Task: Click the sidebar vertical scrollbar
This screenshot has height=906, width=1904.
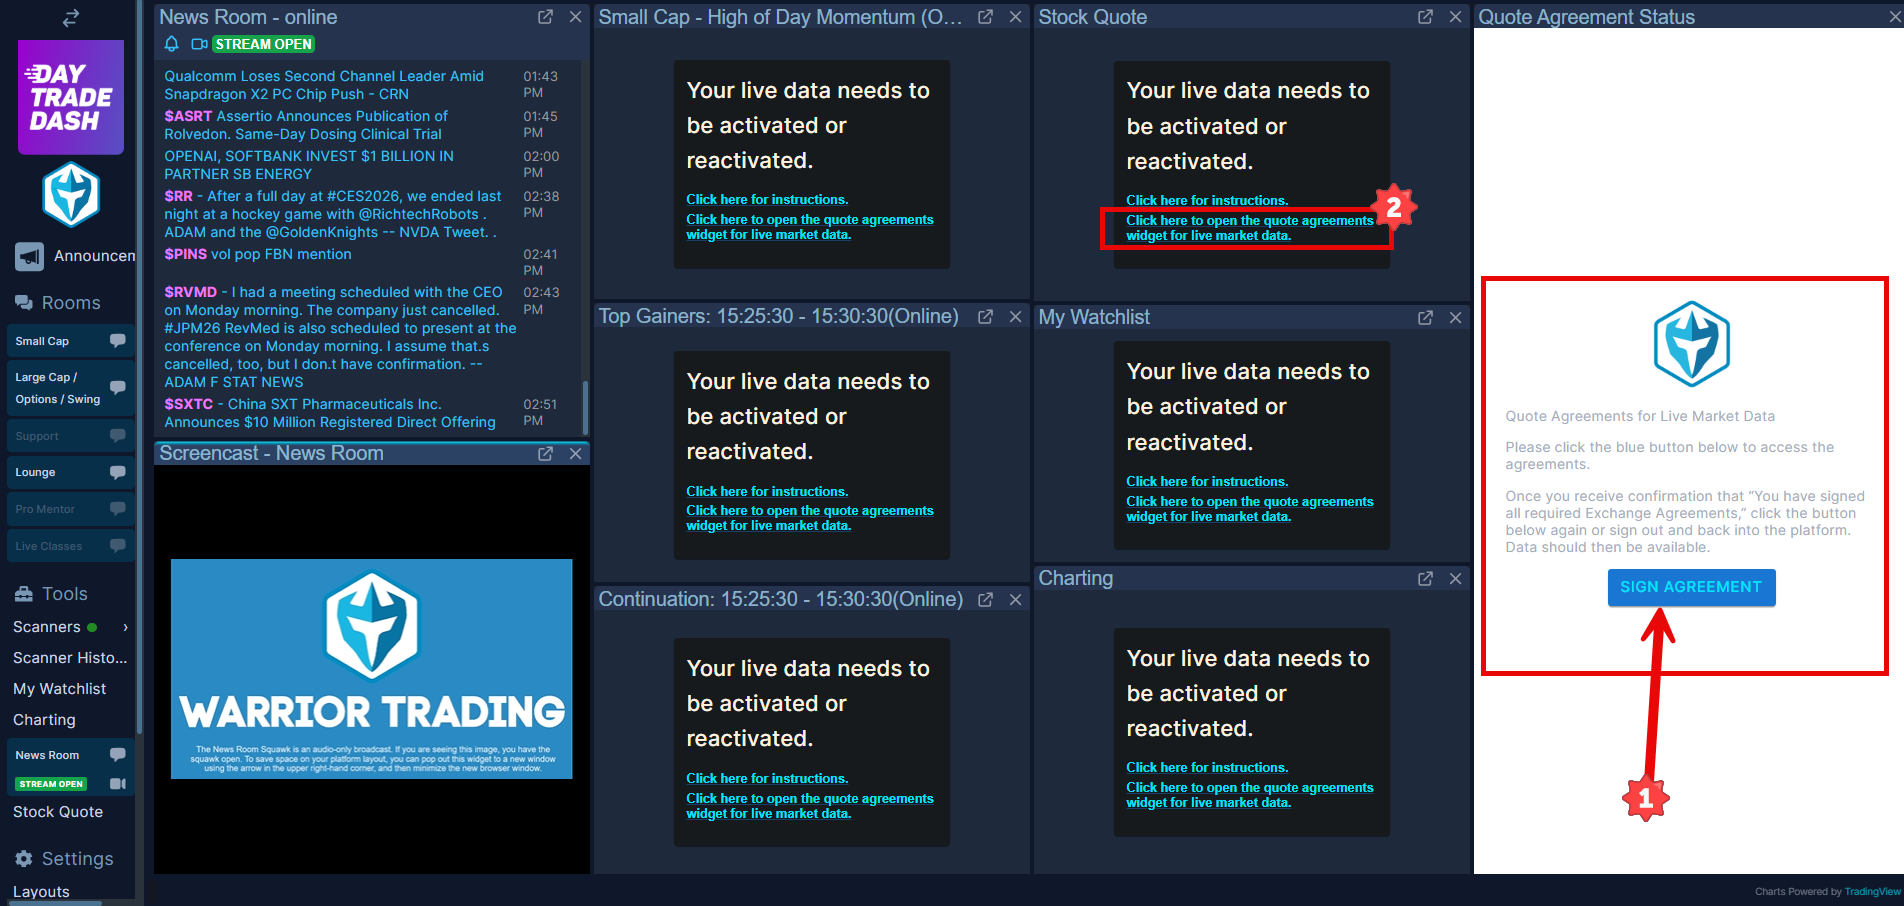Action: pyautogui.click(x=139, y=366)
